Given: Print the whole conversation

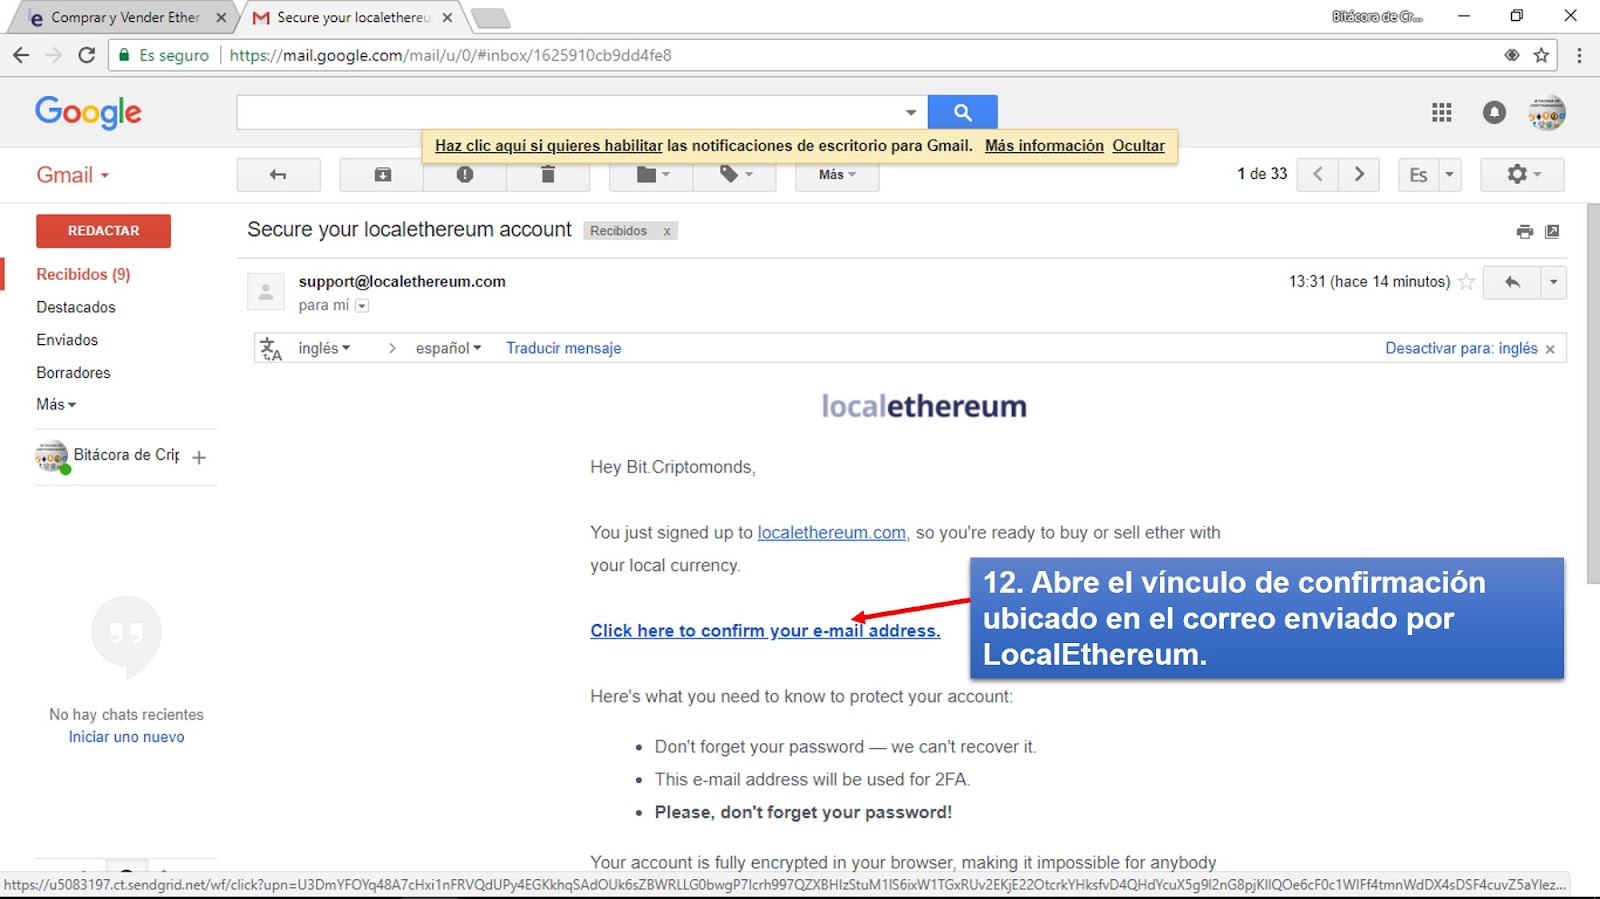Looking at the screenshot, I should (1524, 232).
